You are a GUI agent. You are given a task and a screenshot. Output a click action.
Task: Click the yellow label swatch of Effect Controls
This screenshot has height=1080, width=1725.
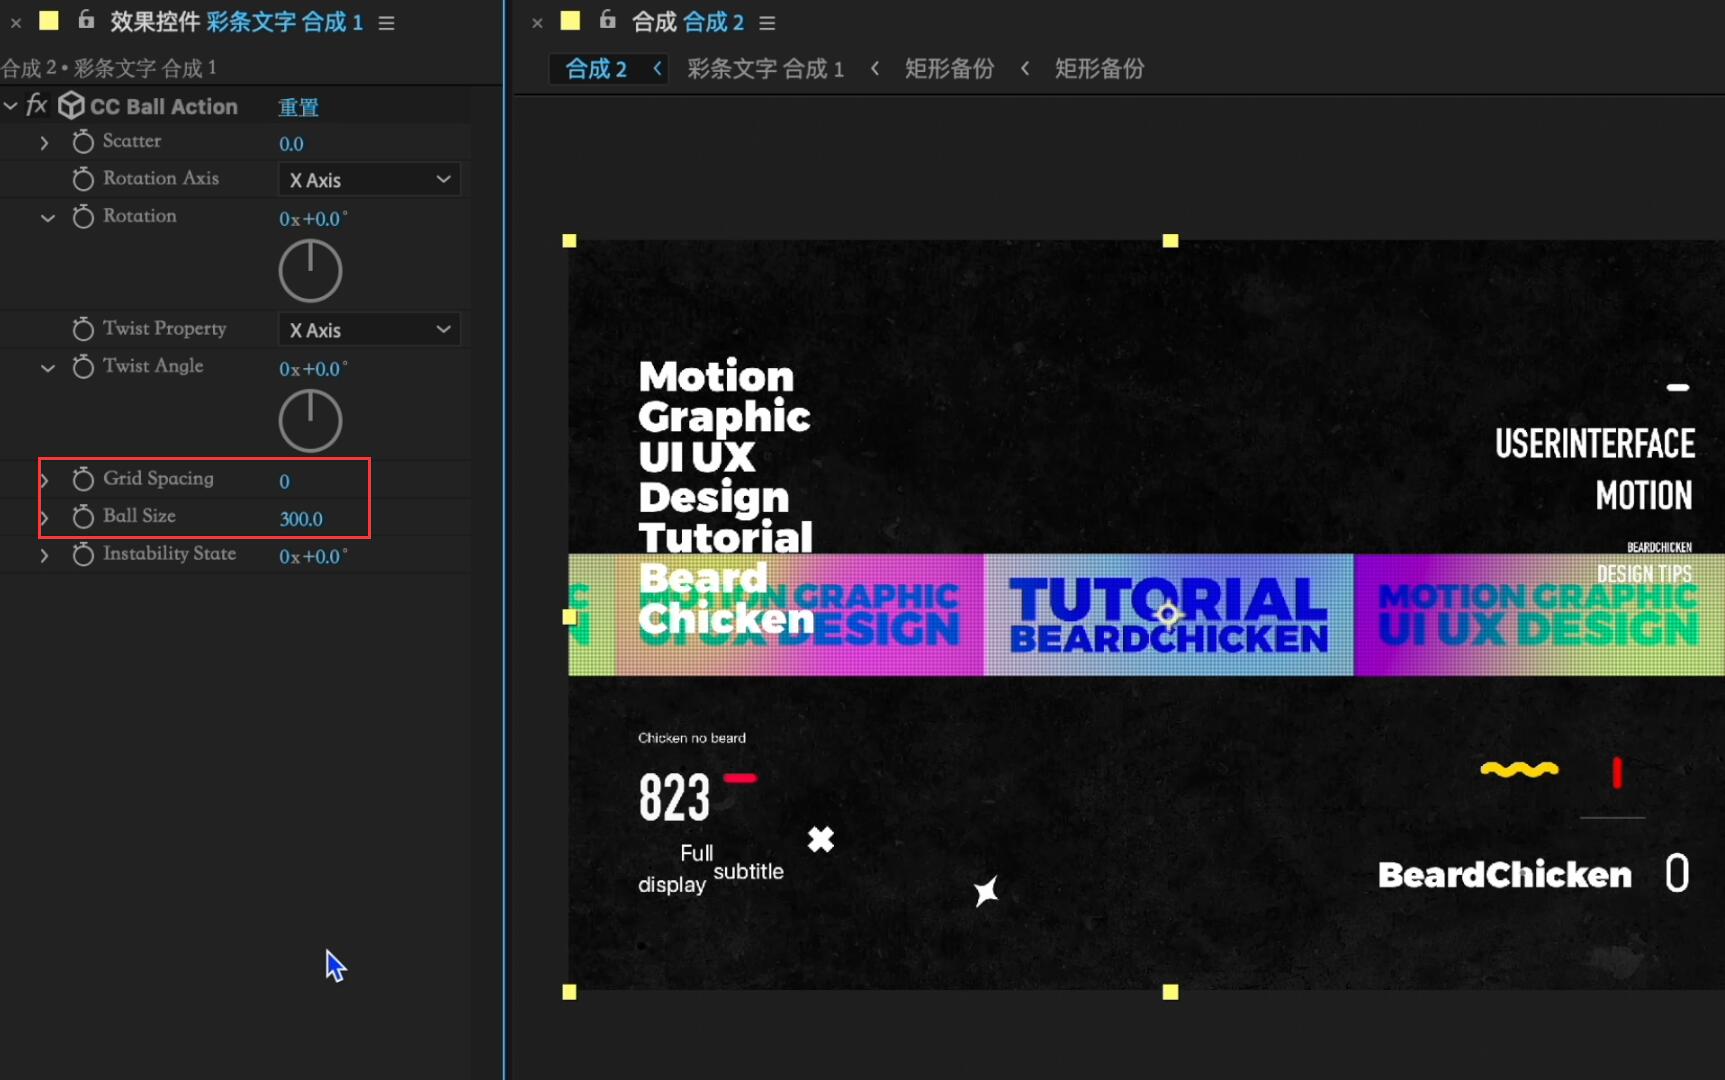coord(48,20)
